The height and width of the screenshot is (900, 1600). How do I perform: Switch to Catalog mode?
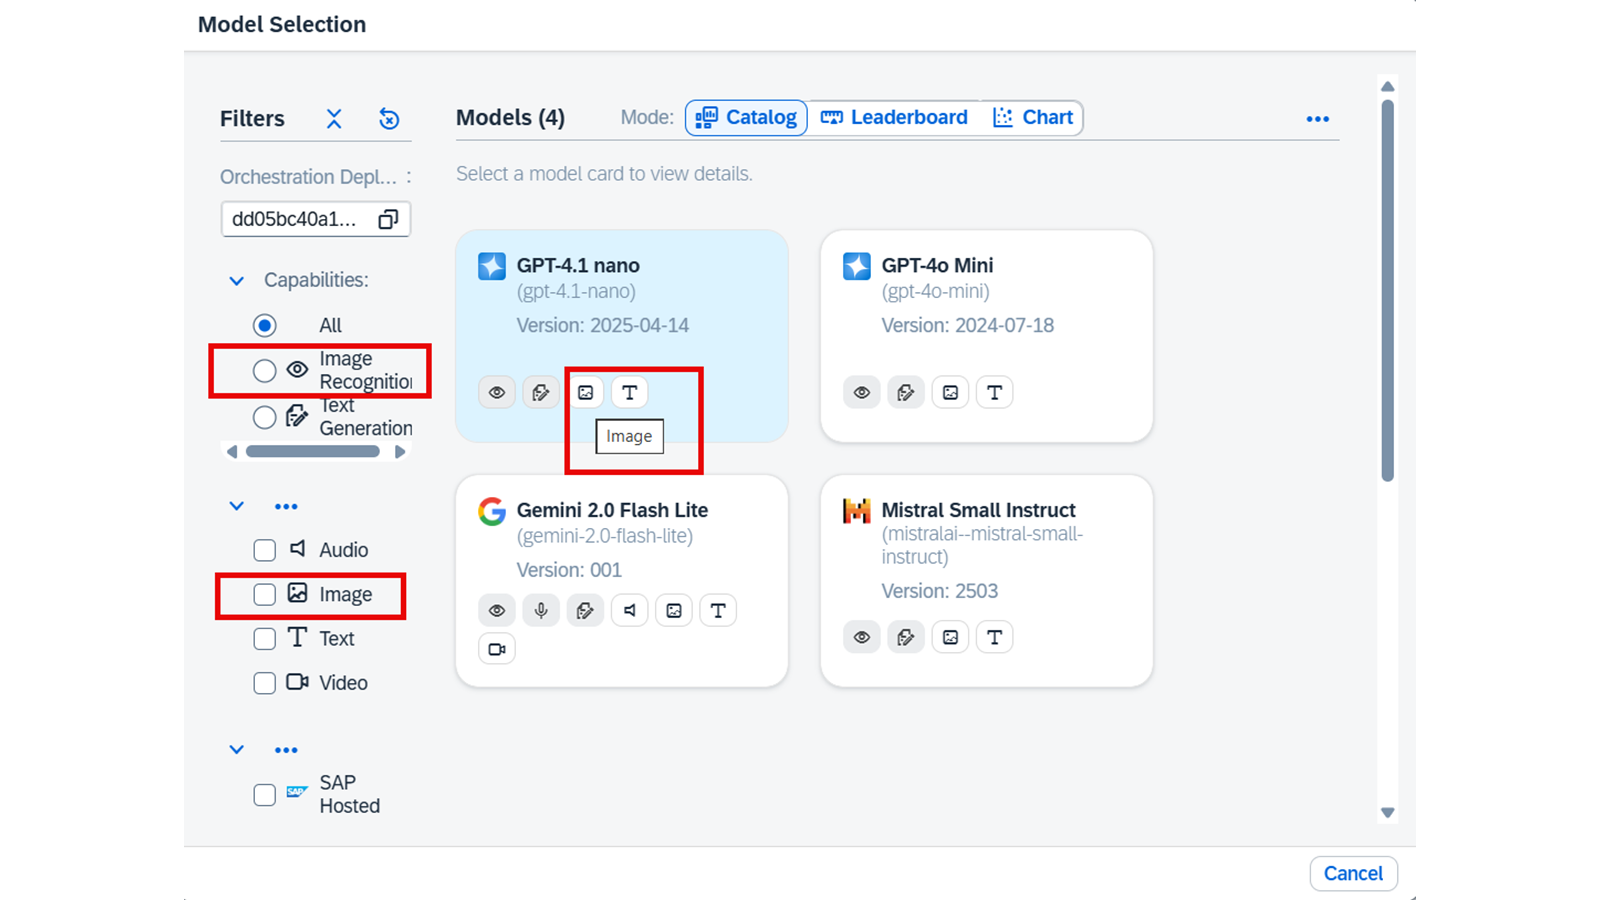tap(746, 118)
